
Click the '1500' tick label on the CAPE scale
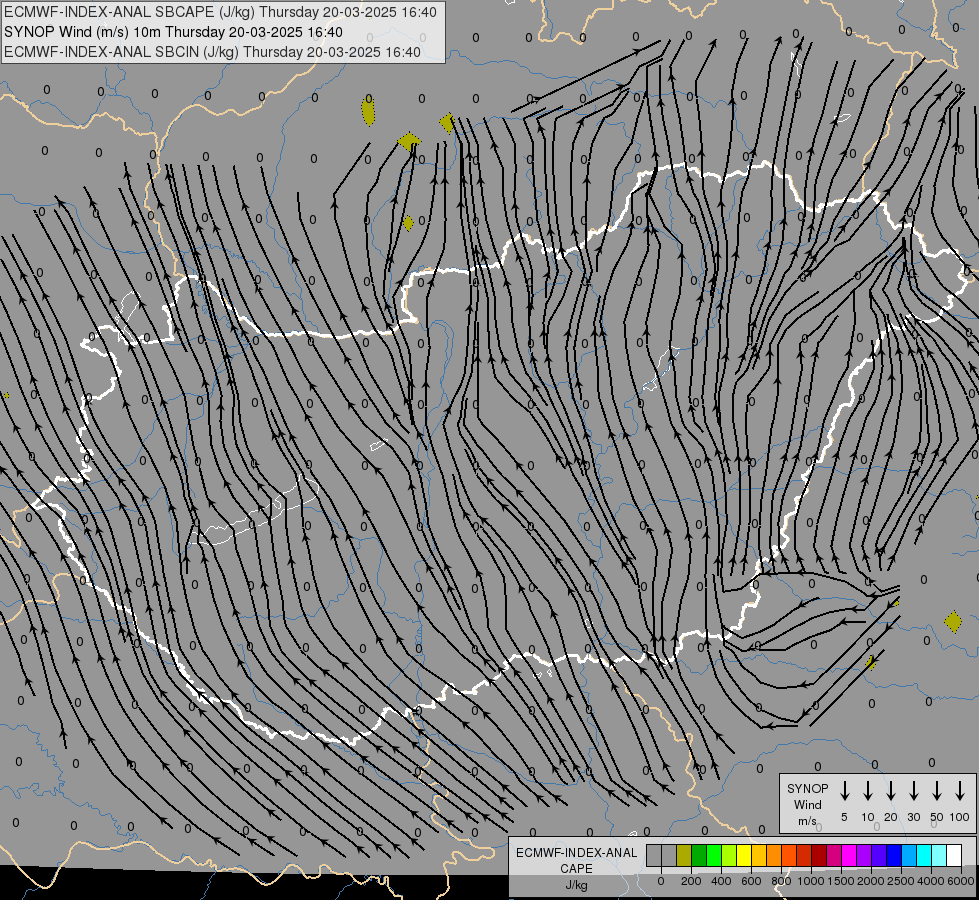tap(841, 881)
